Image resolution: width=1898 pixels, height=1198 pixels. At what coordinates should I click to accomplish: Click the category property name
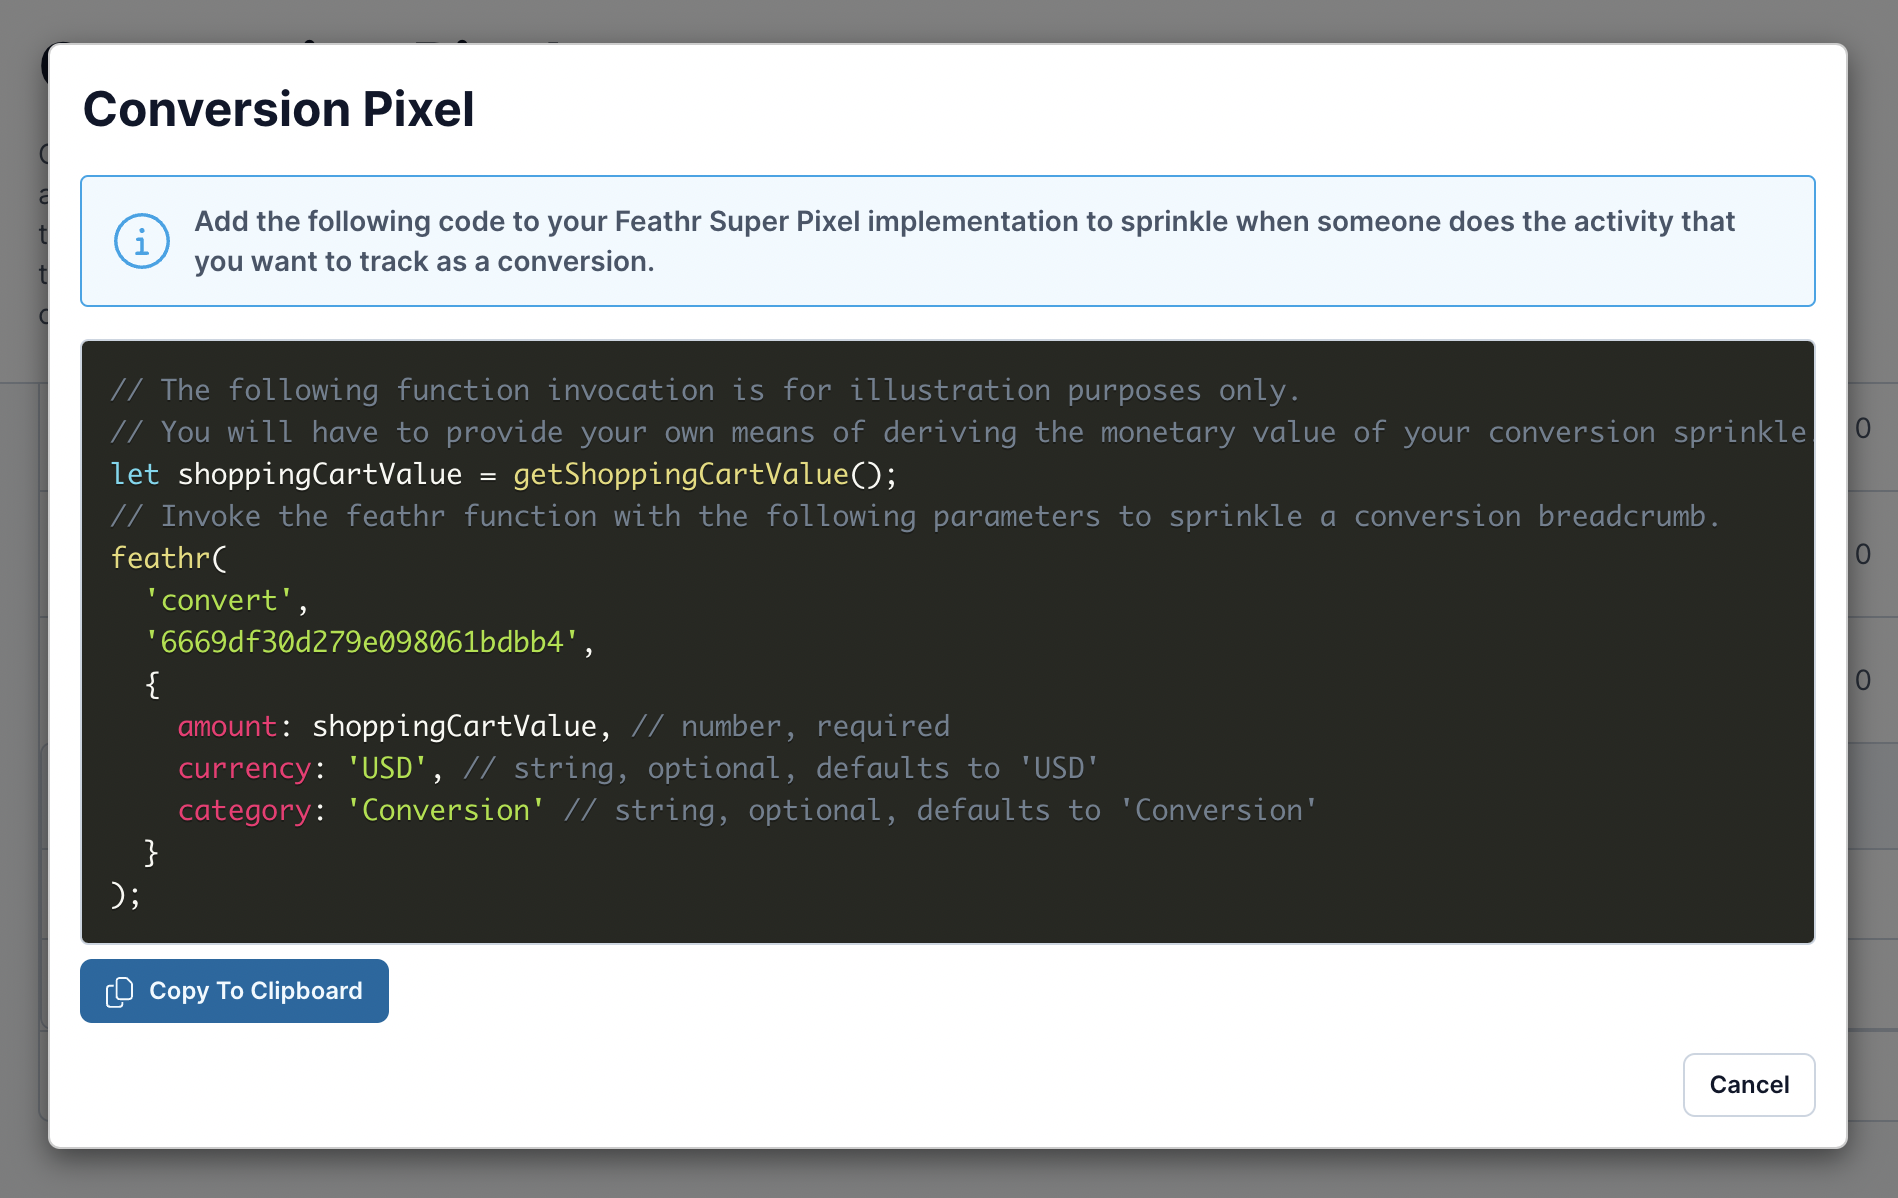tap(244, 810)
